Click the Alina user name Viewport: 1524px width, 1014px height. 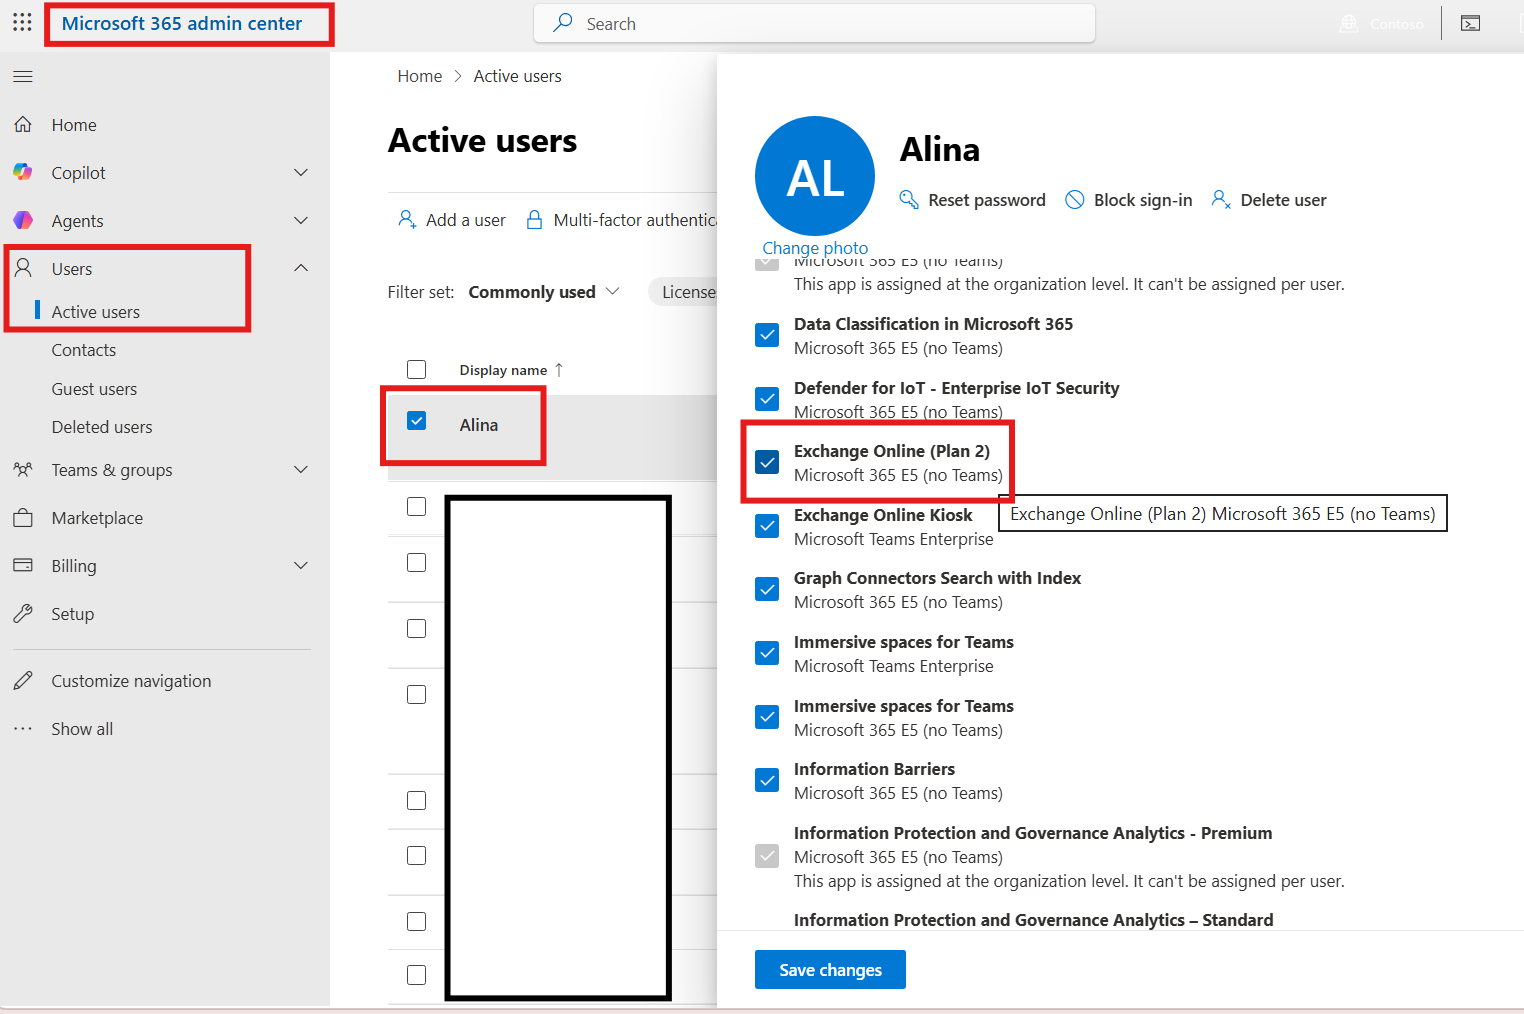[x=479, y=425]
